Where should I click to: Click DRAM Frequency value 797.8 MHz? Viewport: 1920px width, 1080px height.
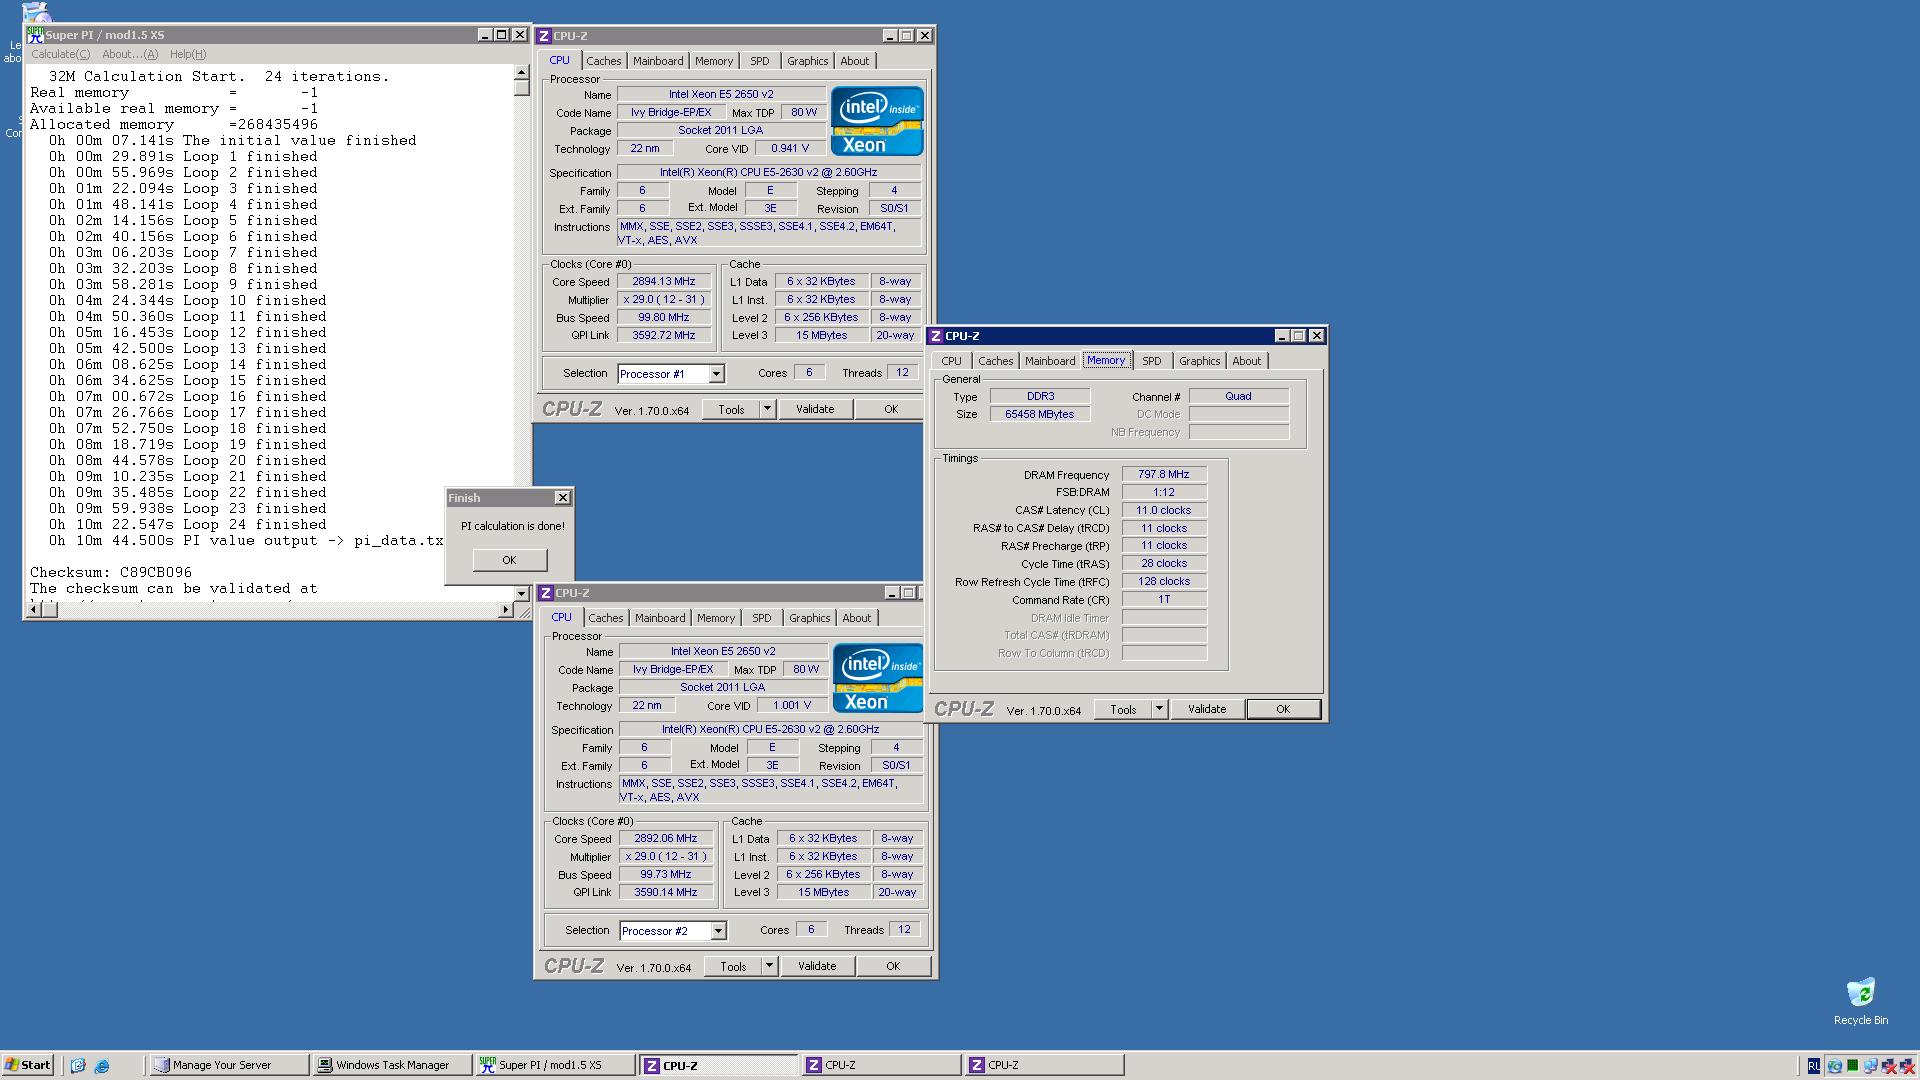click(1164, 474)
